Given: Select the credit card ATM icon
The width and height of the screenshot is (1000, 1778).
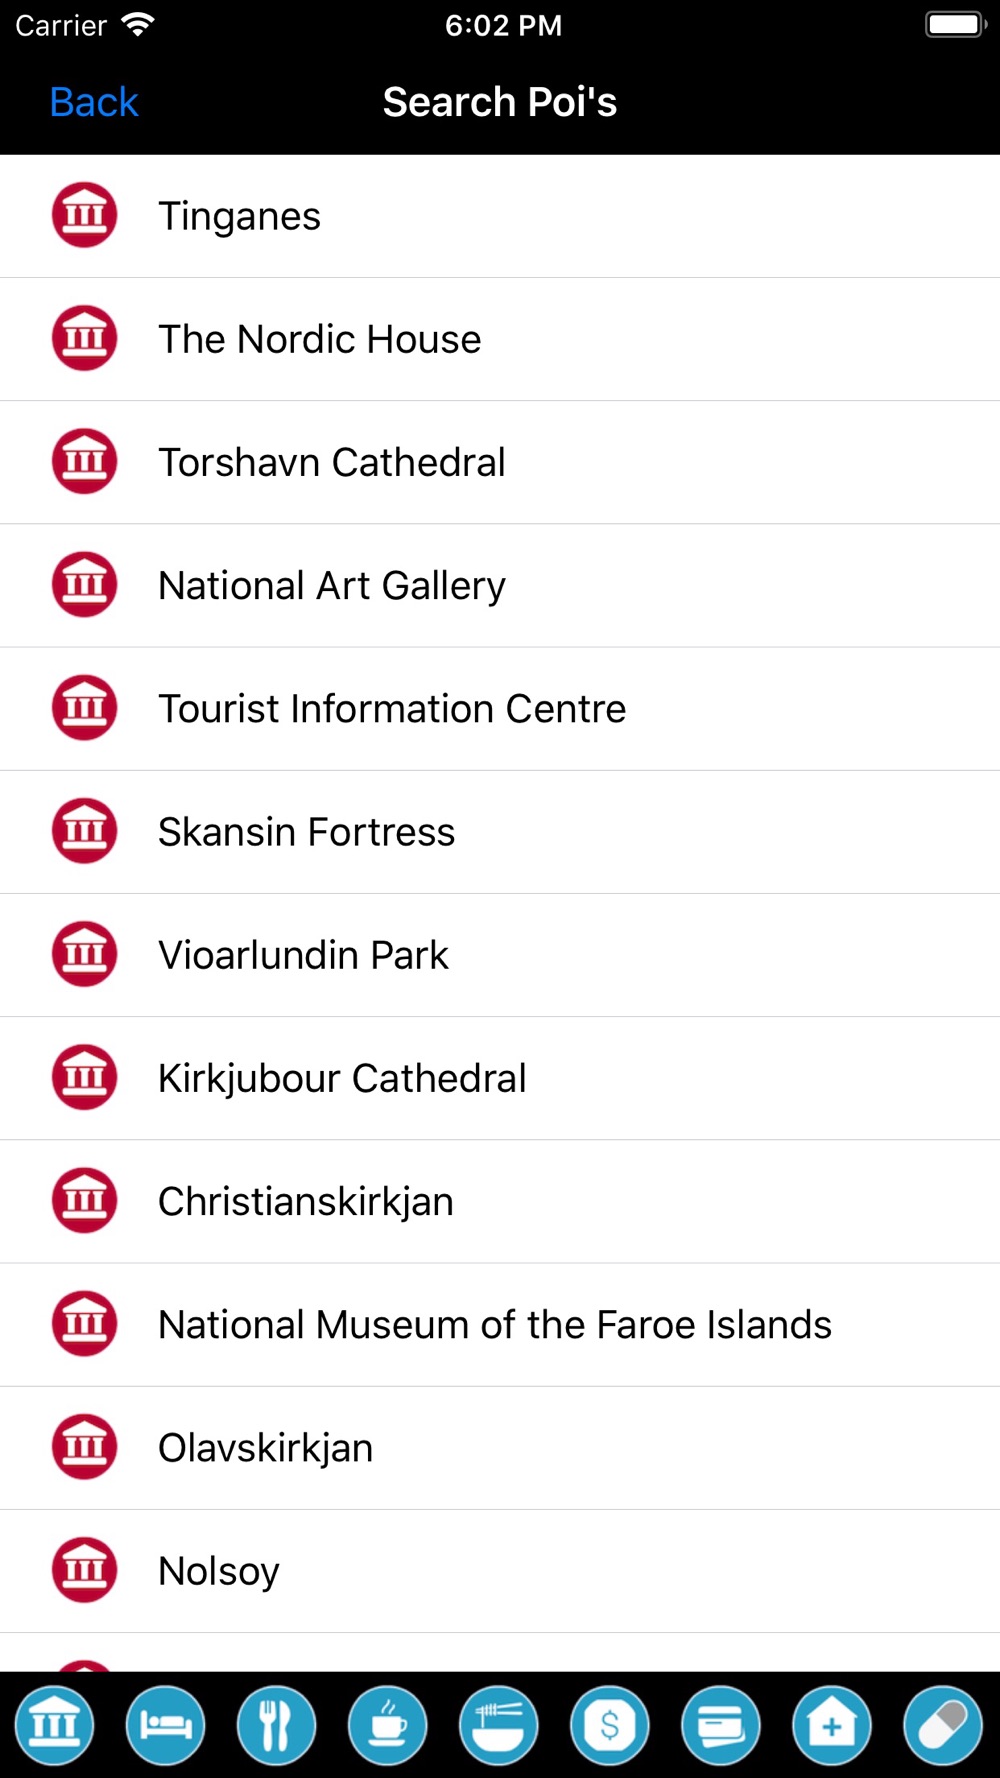Looking at the screenshot, I should click(721, 1725).
